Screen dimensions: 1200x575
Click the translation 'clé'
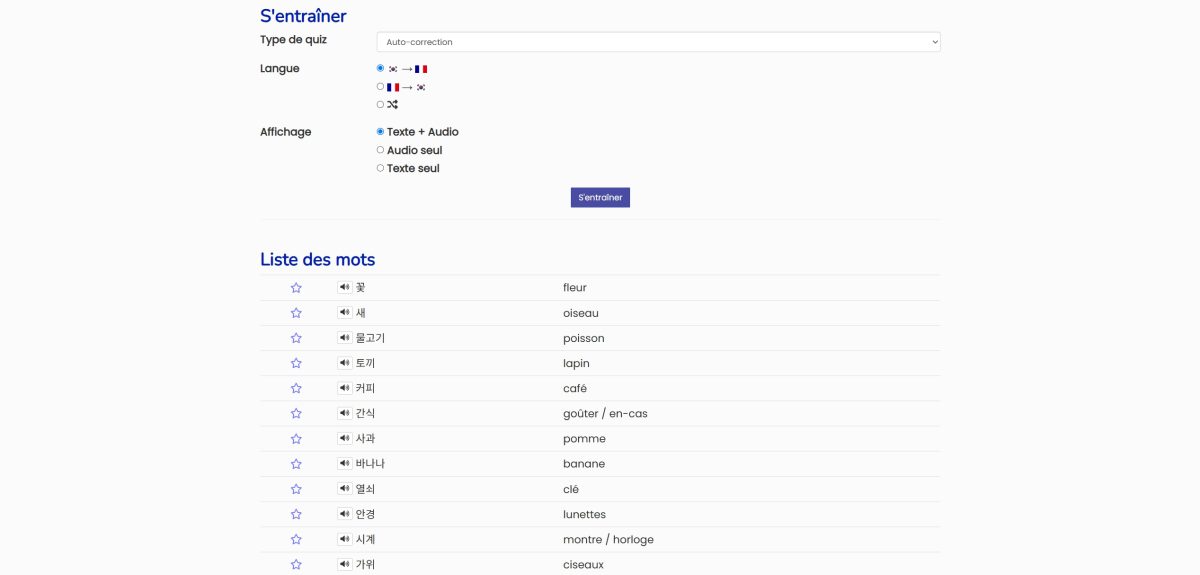point(571,489)
